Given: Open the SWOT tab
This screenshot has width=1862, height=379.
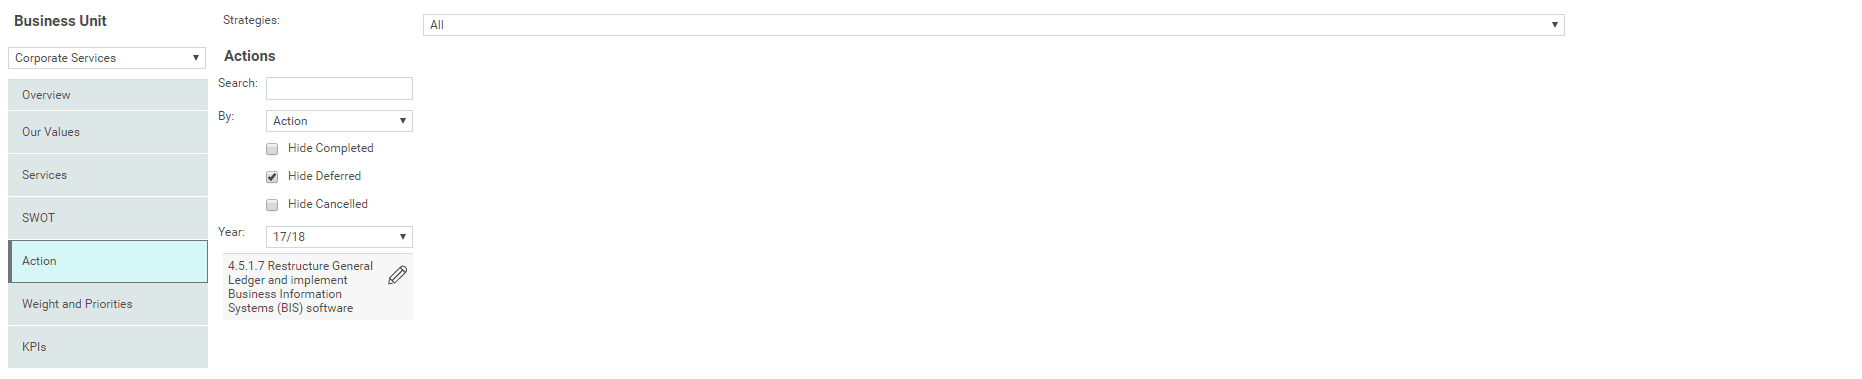Looking at the screenshot, I should click(x=108, y=218).
